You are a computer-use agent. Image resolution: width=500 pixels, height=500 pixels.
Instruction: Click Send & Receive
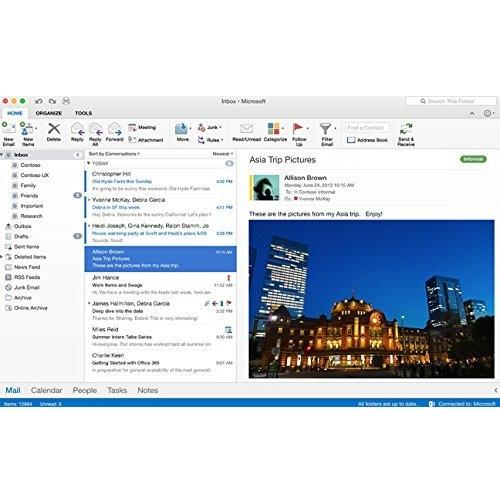[406, 134]
